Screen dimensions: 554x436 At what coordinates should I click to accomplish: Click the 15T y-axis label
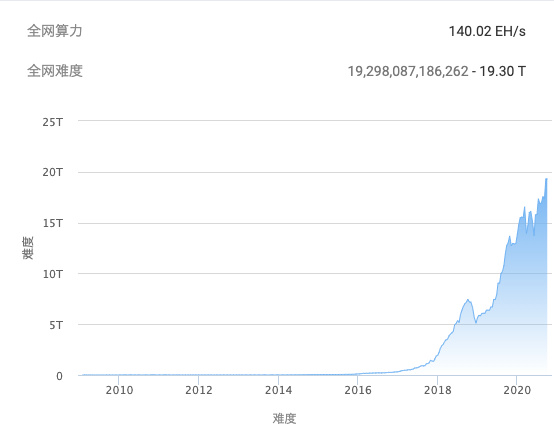53,223
